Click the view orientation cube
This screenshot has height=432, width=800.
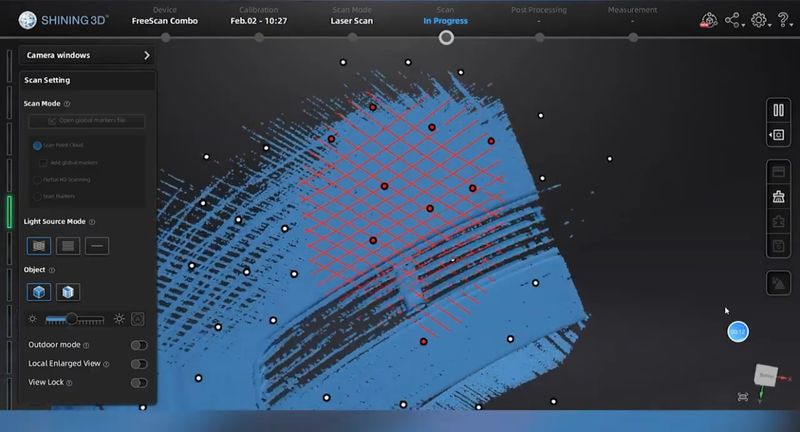tap(766, 375)
